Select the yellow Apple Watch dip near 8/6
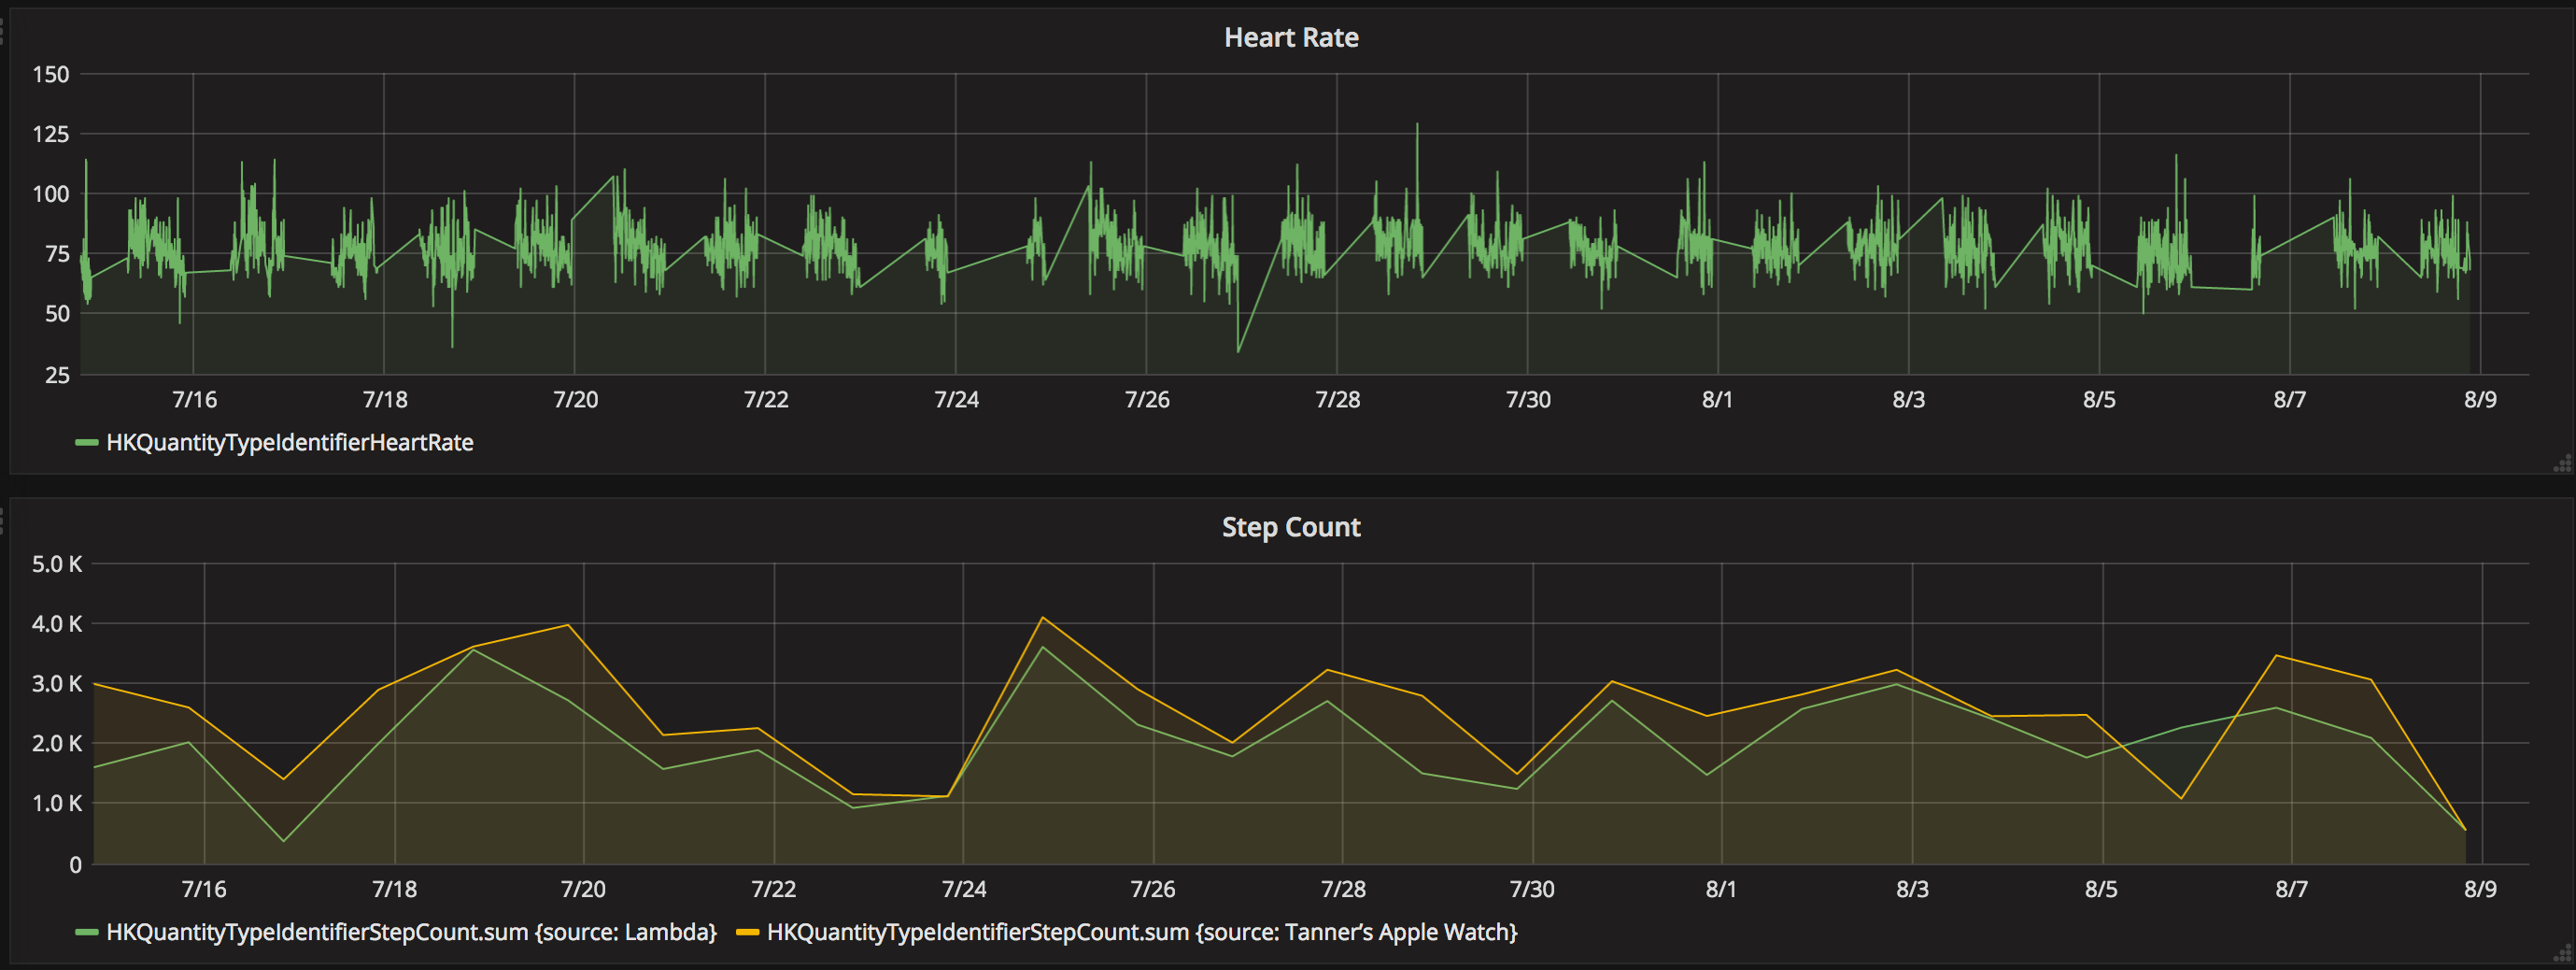Image resolution: width=2576 pixels, height=970 pixels. (2181, 798)
